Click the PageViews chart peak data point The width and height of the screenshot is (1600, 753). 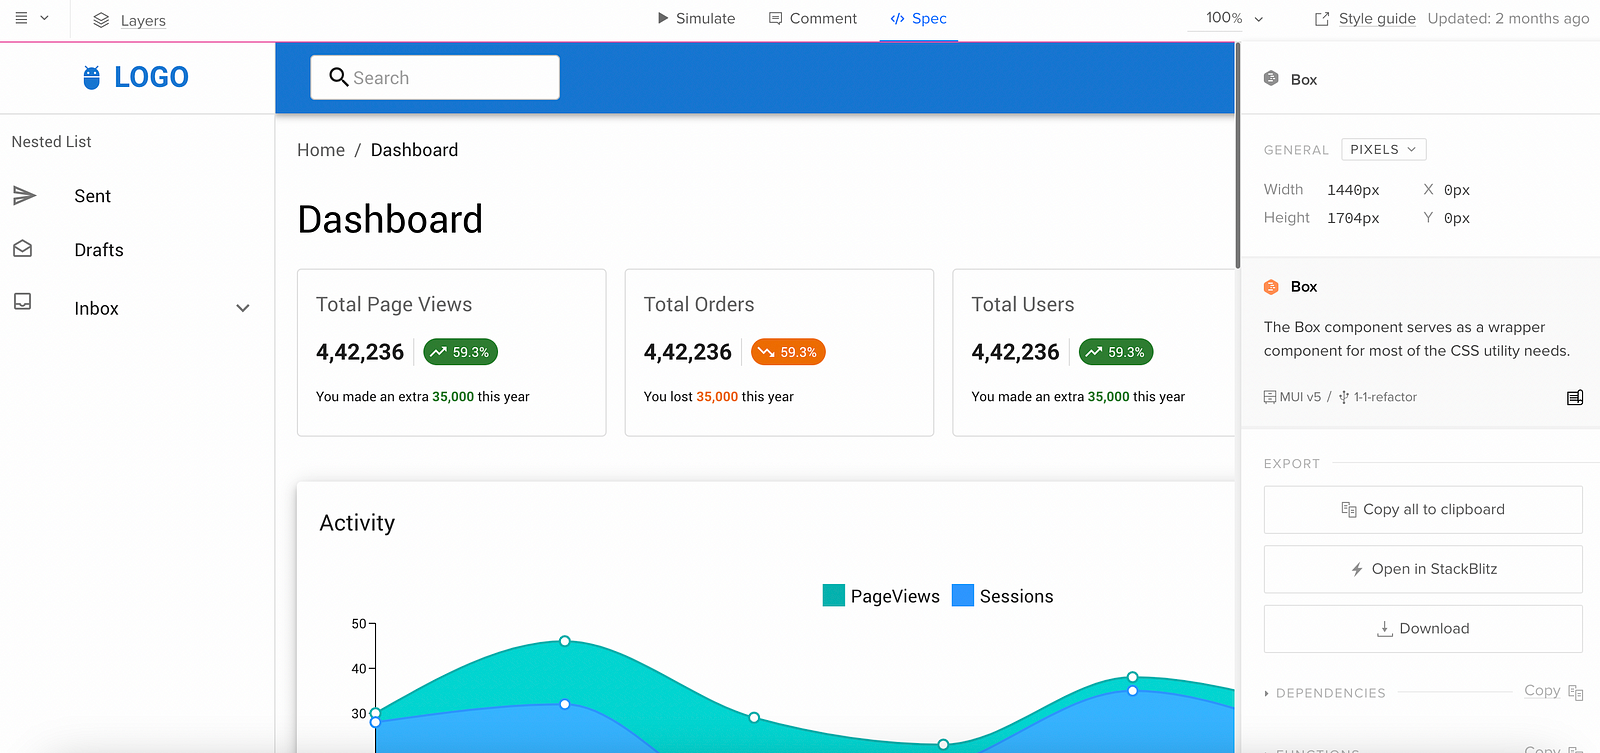point(565,641)
